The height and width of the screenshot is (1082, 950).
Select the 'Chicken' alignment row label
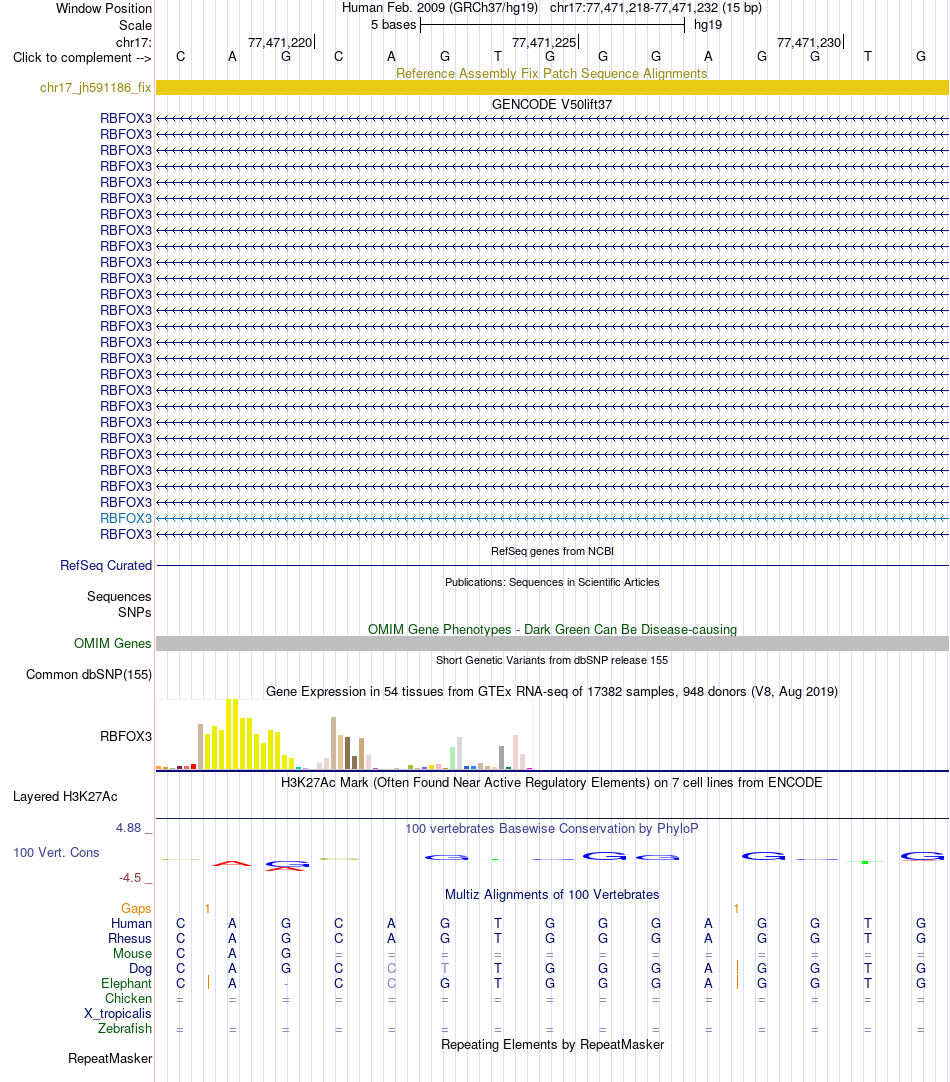128,999
